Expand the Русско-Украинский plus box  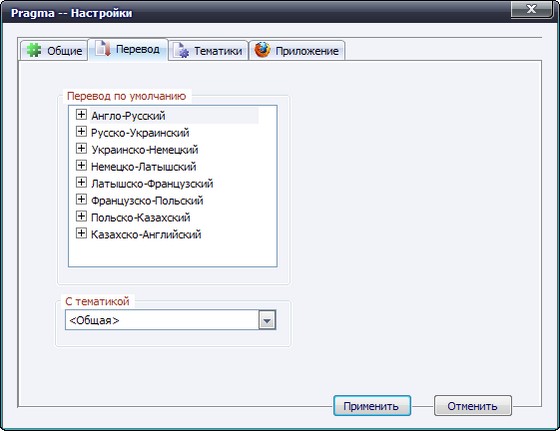coord(81,131)
